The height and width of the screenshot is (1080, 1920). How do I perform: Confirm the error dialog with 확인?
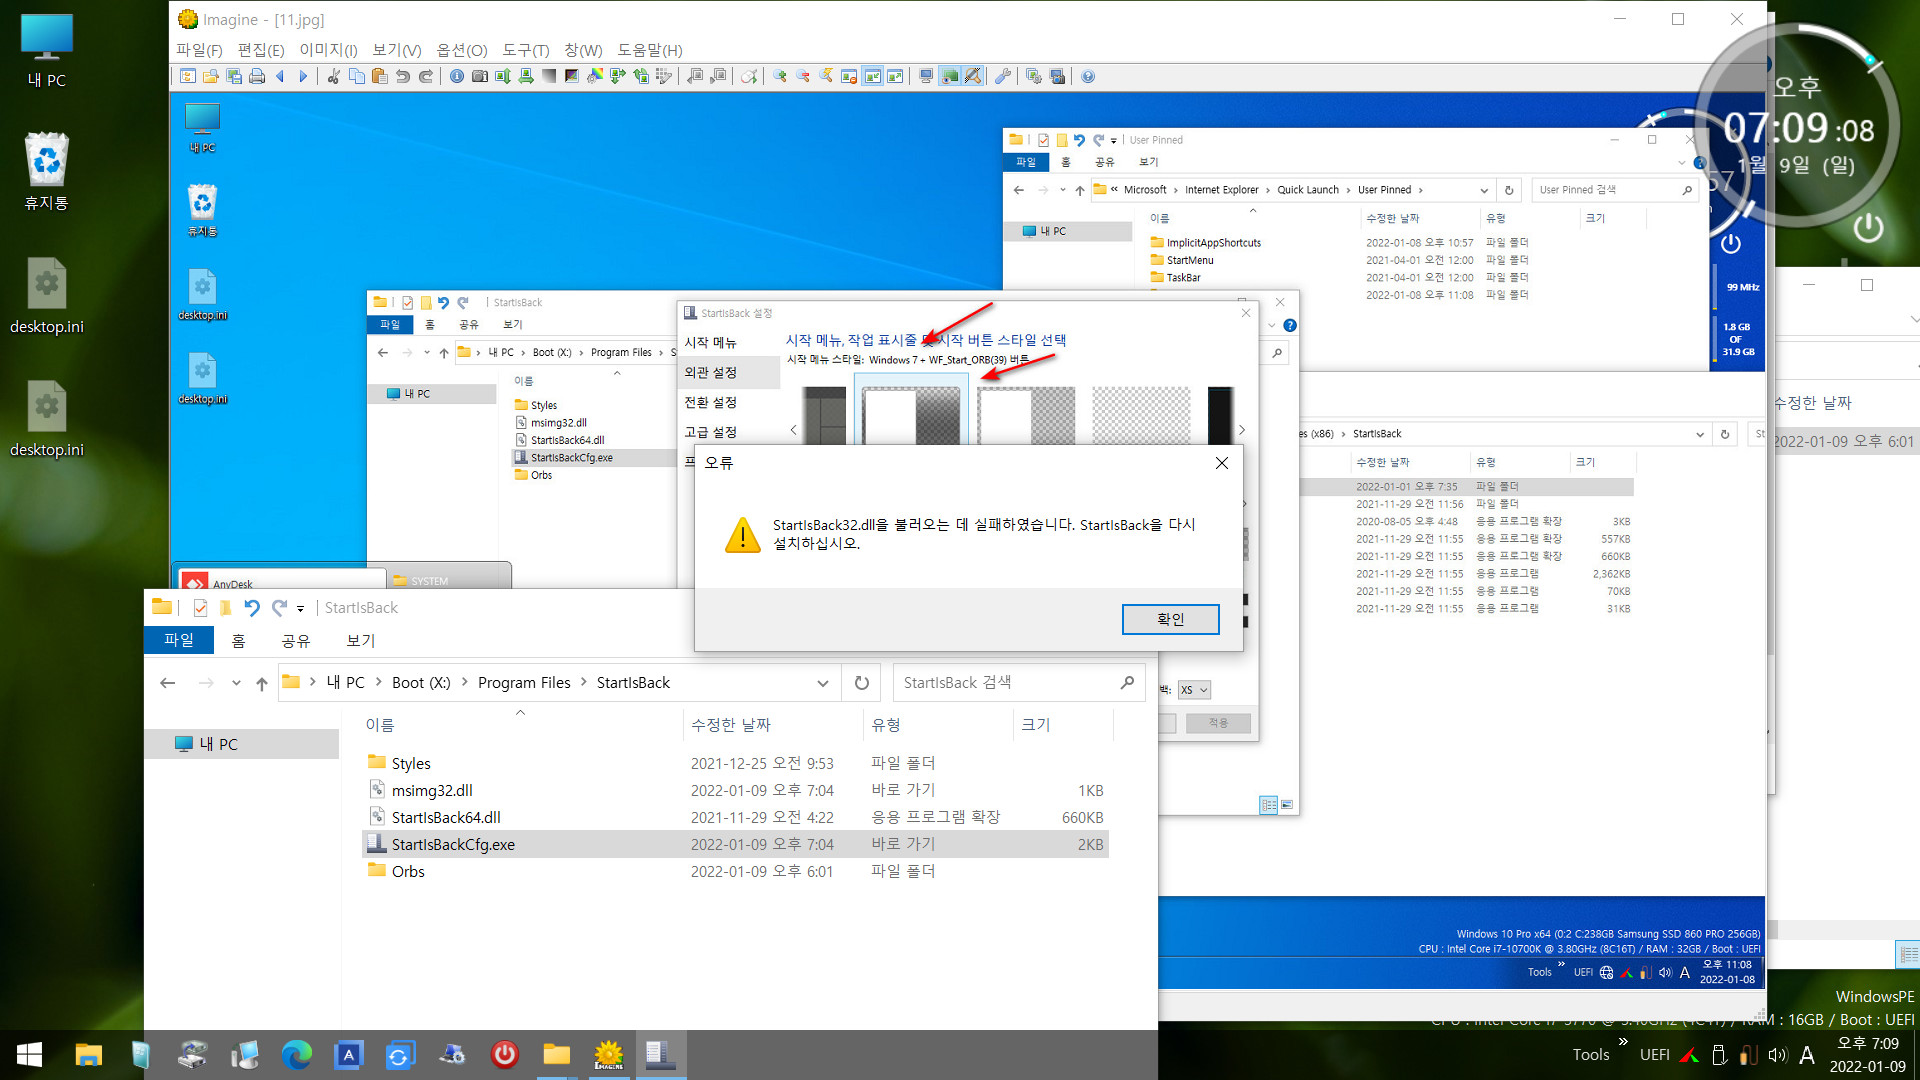(x=1170, y=619)
